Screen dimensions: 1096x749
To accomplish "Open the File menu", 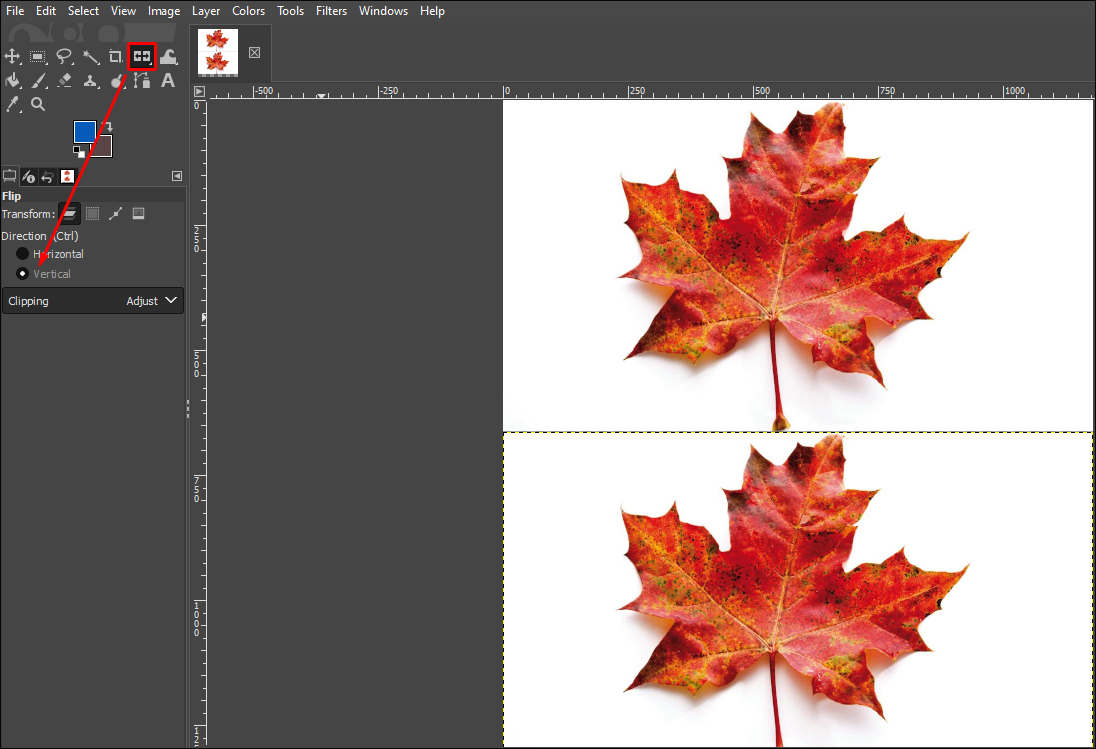I will (15, 10).
